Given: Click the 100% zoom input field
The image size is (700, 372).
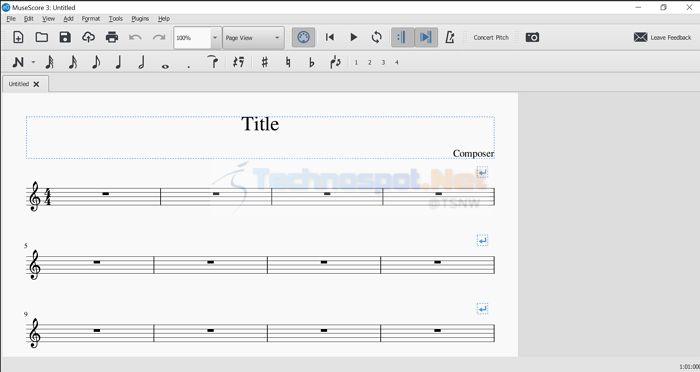Looking at the screenshot, I should [192, 38].
